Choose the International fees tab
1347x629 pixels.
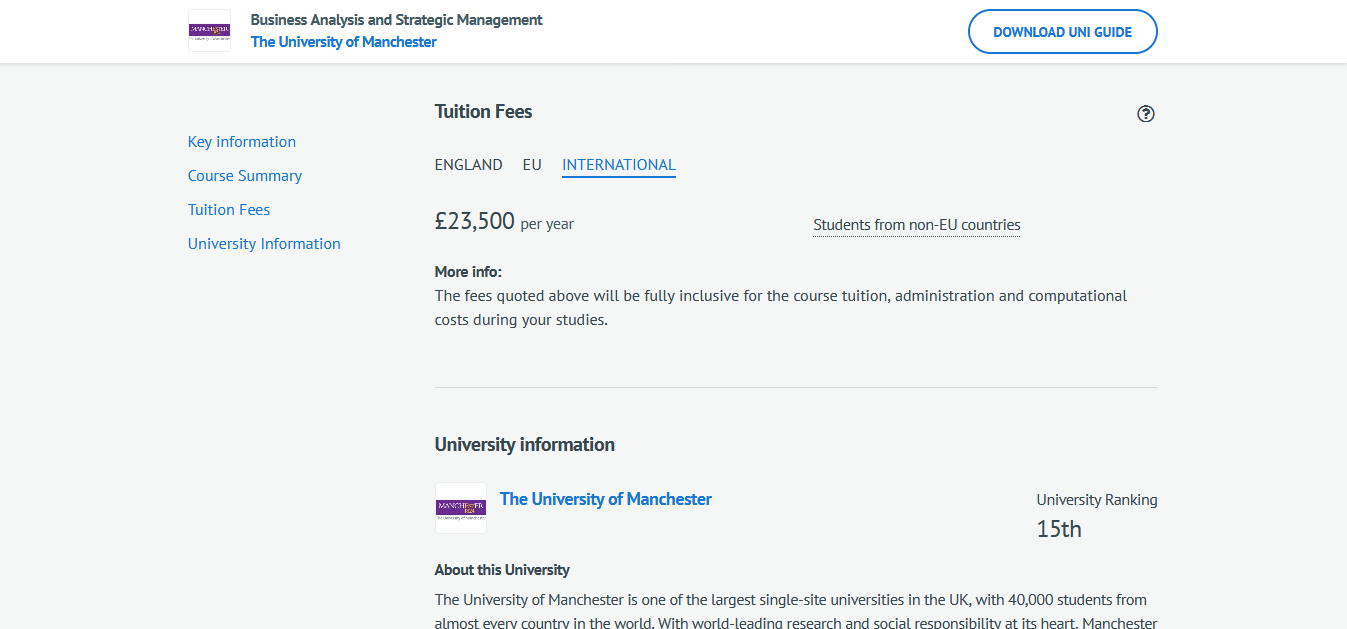619,165
